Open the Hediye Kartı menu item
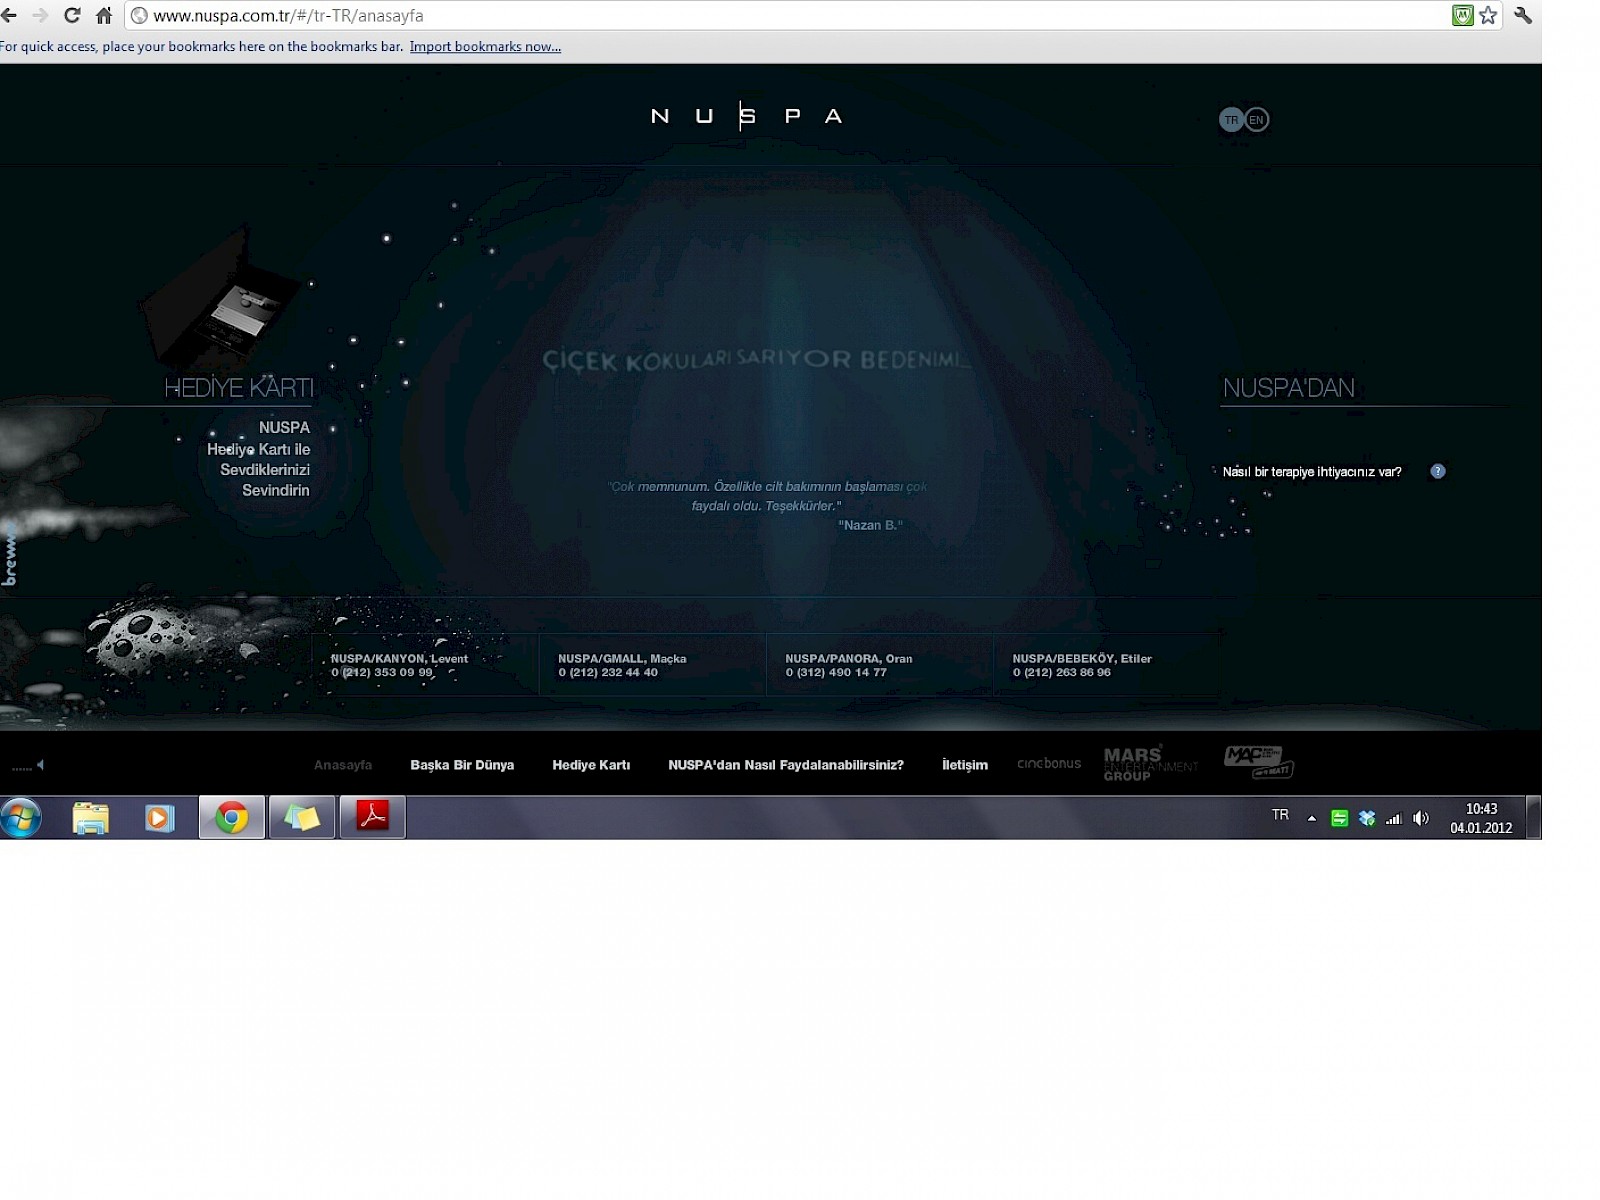 [x=591, y=765]
